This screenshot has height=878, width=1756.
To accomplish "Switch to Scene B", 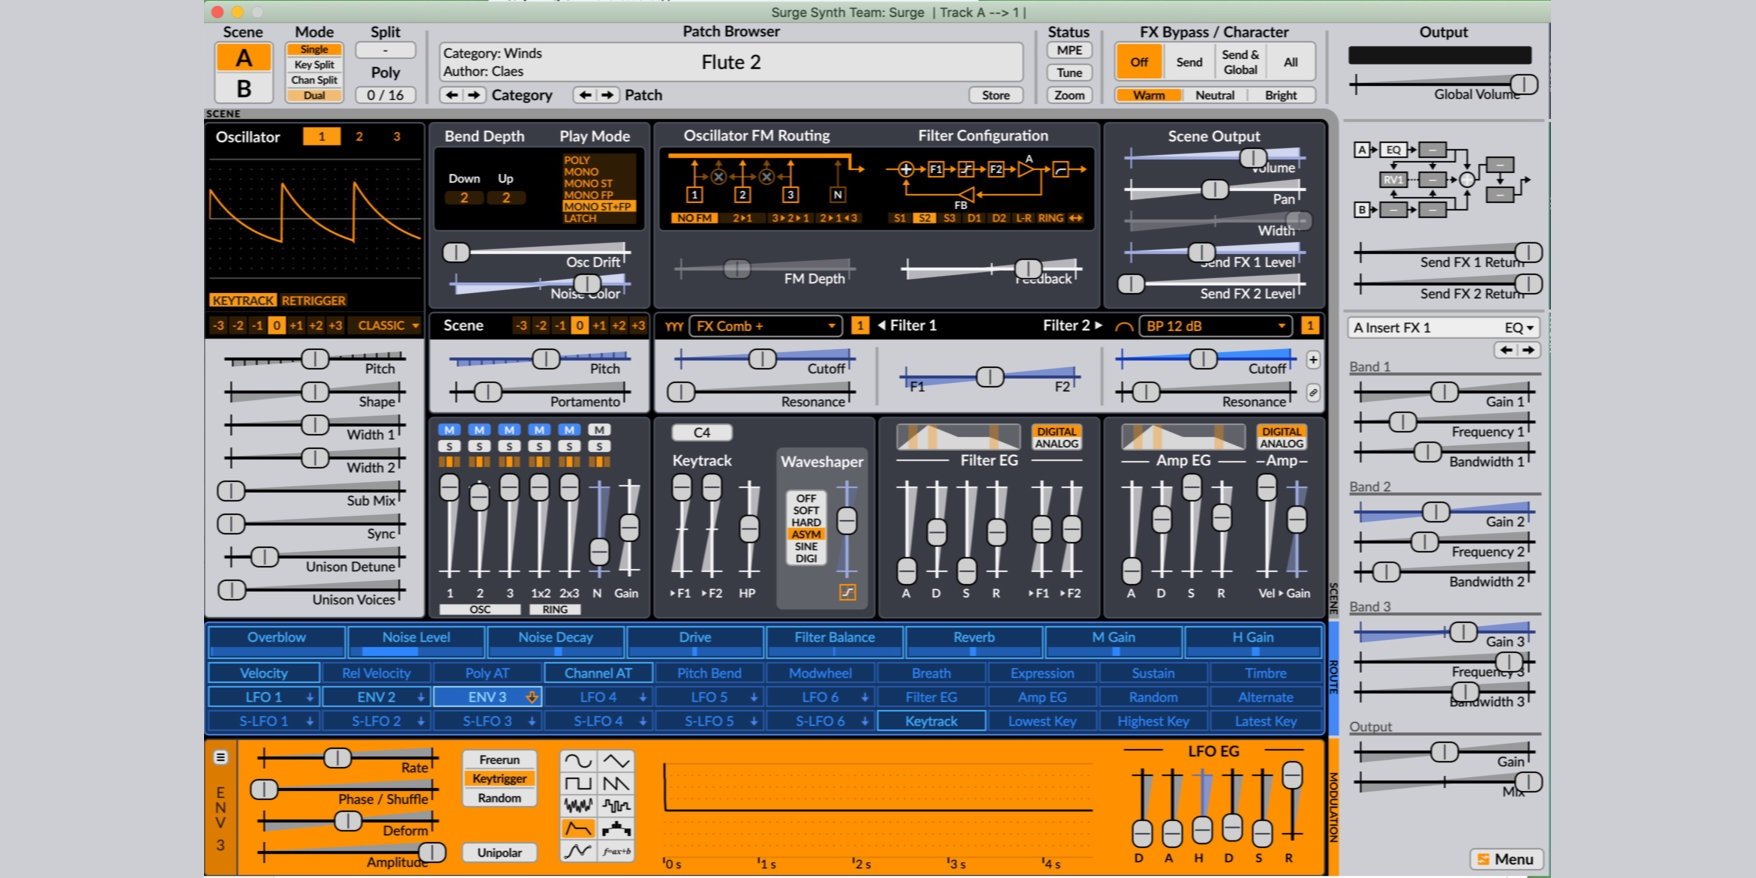I will pos(243,88).
